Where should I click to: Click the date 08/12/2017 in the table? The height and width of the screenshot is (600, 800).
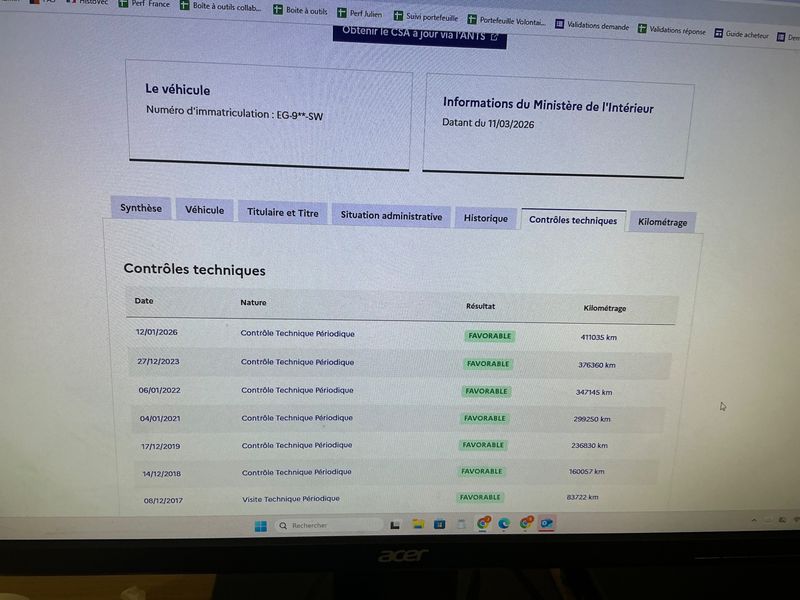click(x=163, y=501)
